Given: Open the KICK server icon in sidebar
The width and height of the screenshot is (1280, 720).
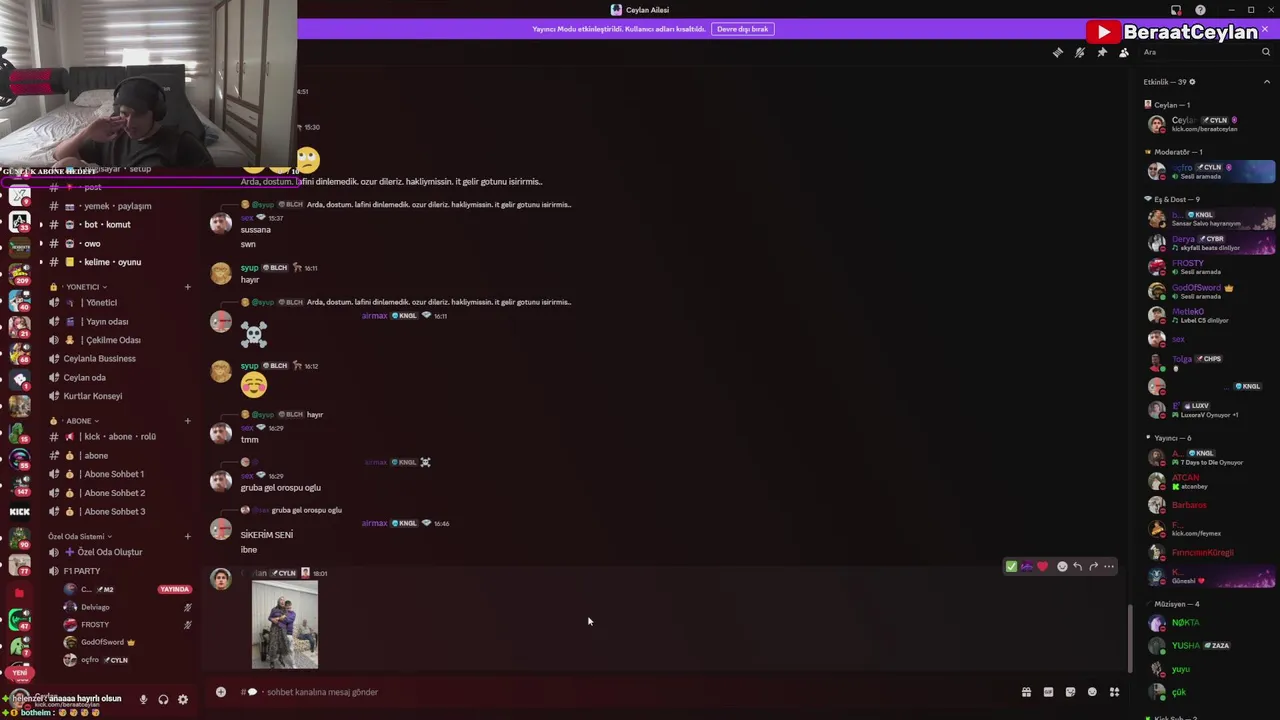Looking at the screenshot, I should [x=19, y=511].
